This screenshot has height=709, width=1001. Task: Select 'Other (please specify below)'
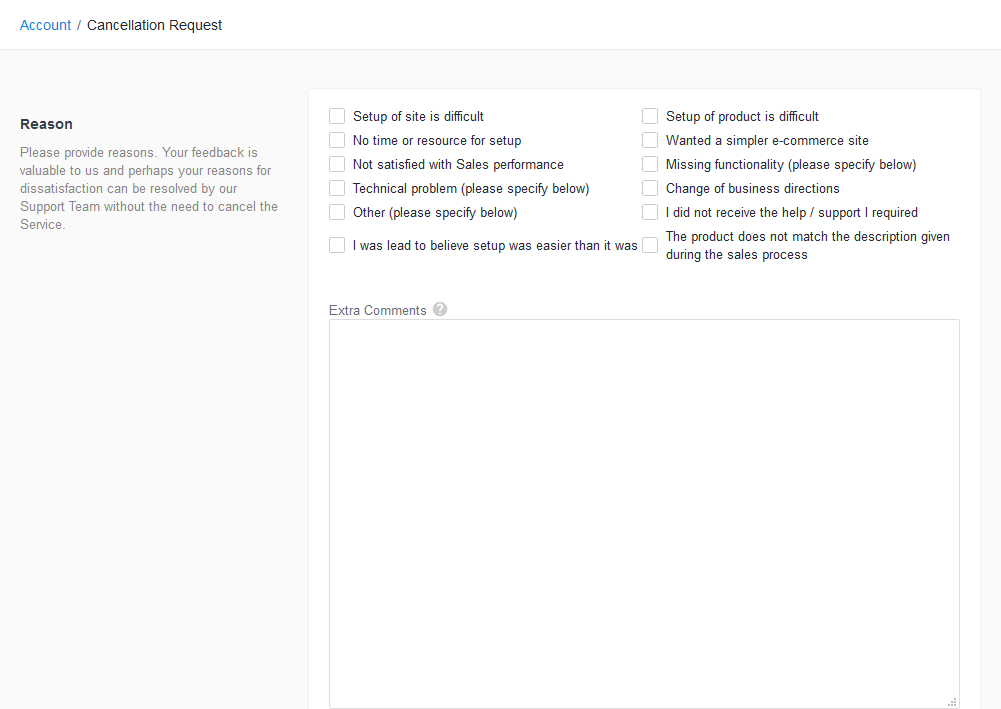337,212
